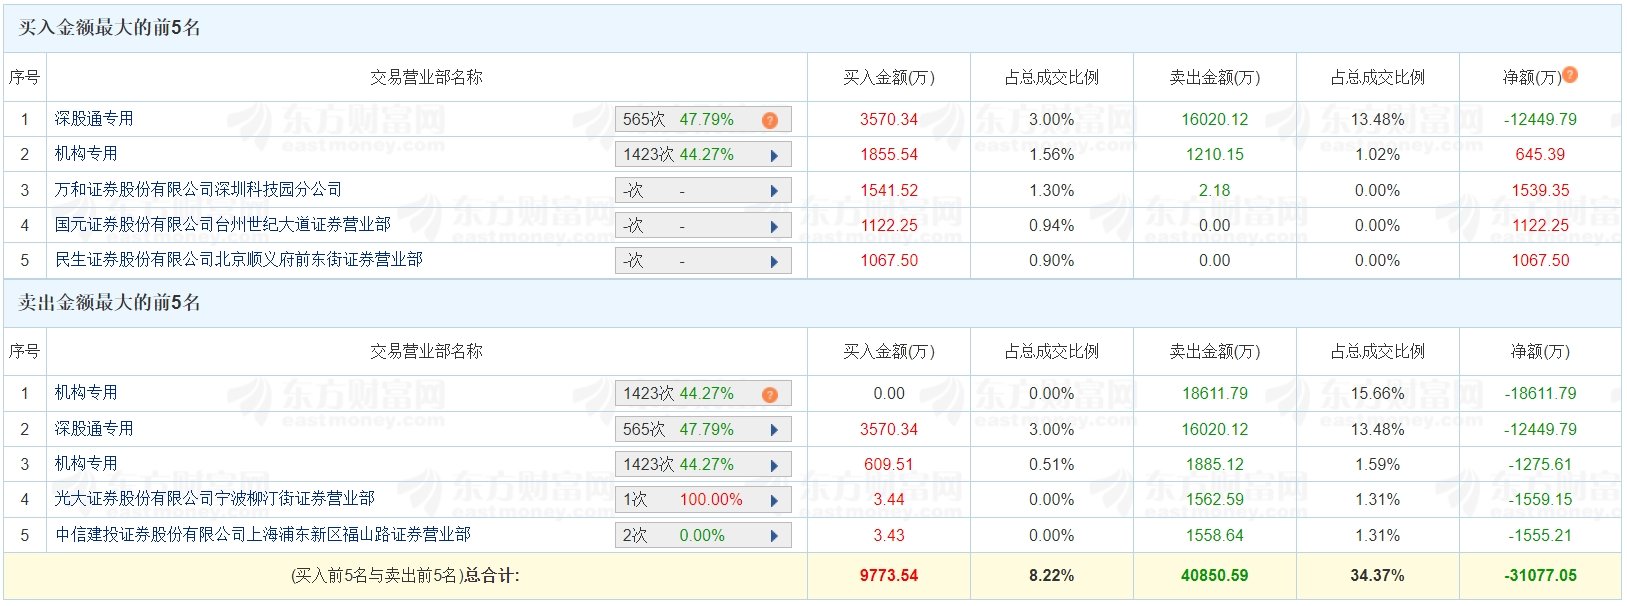Open 国元证券股份有限公司台州世纪大道证券营业部 link

222,224
